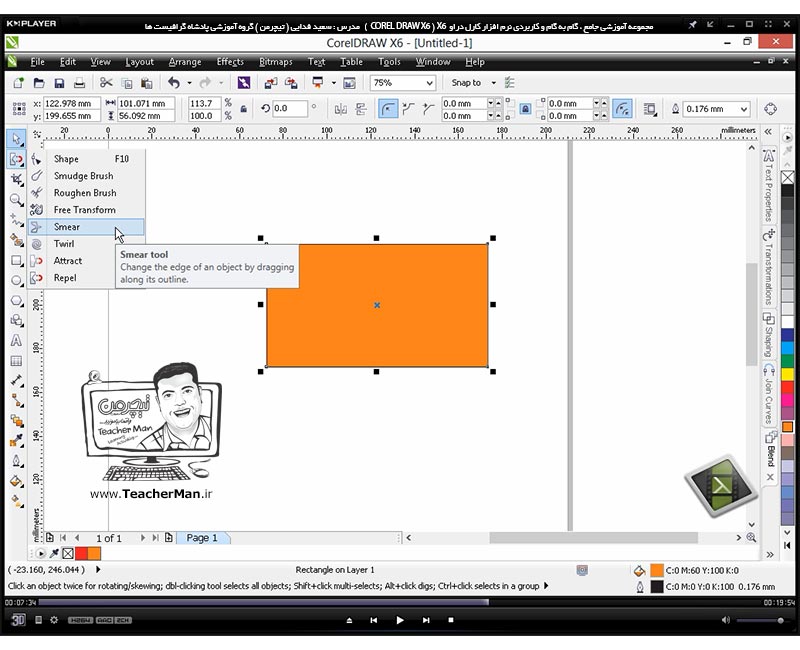The width and height of the screenshot is (800, 650).
Task: Open the Transformations docker tab
Action: coord(769,267)
